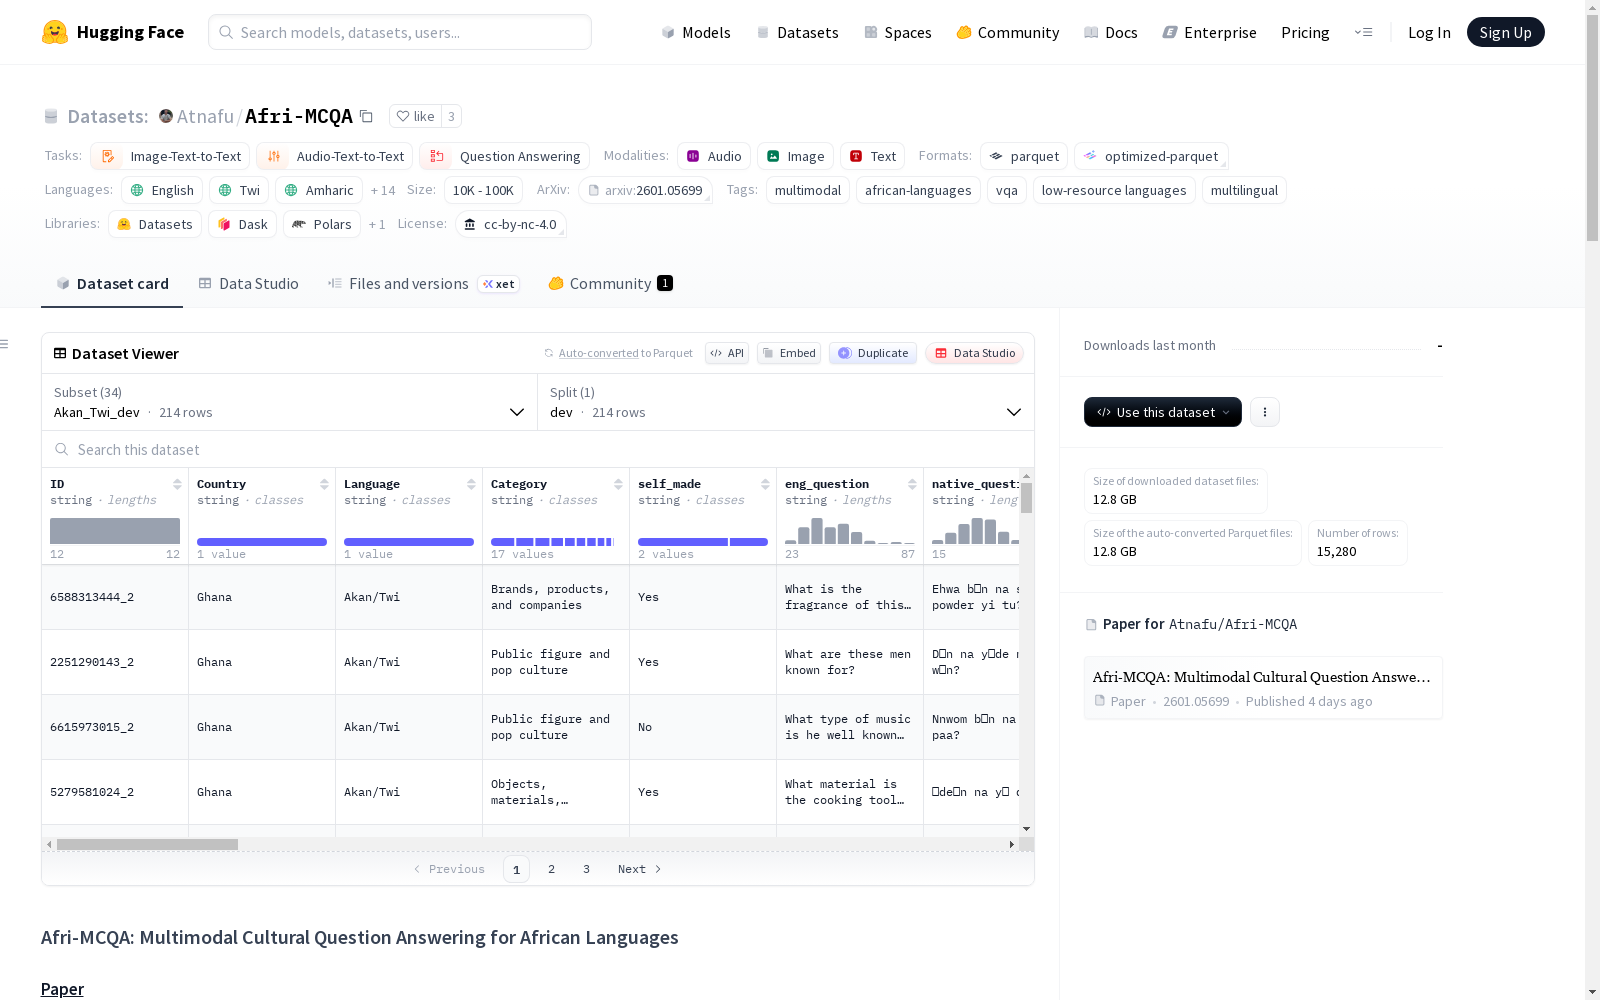Click the Sign Up button
1600x1000 pixels.
pos(1505,32)
